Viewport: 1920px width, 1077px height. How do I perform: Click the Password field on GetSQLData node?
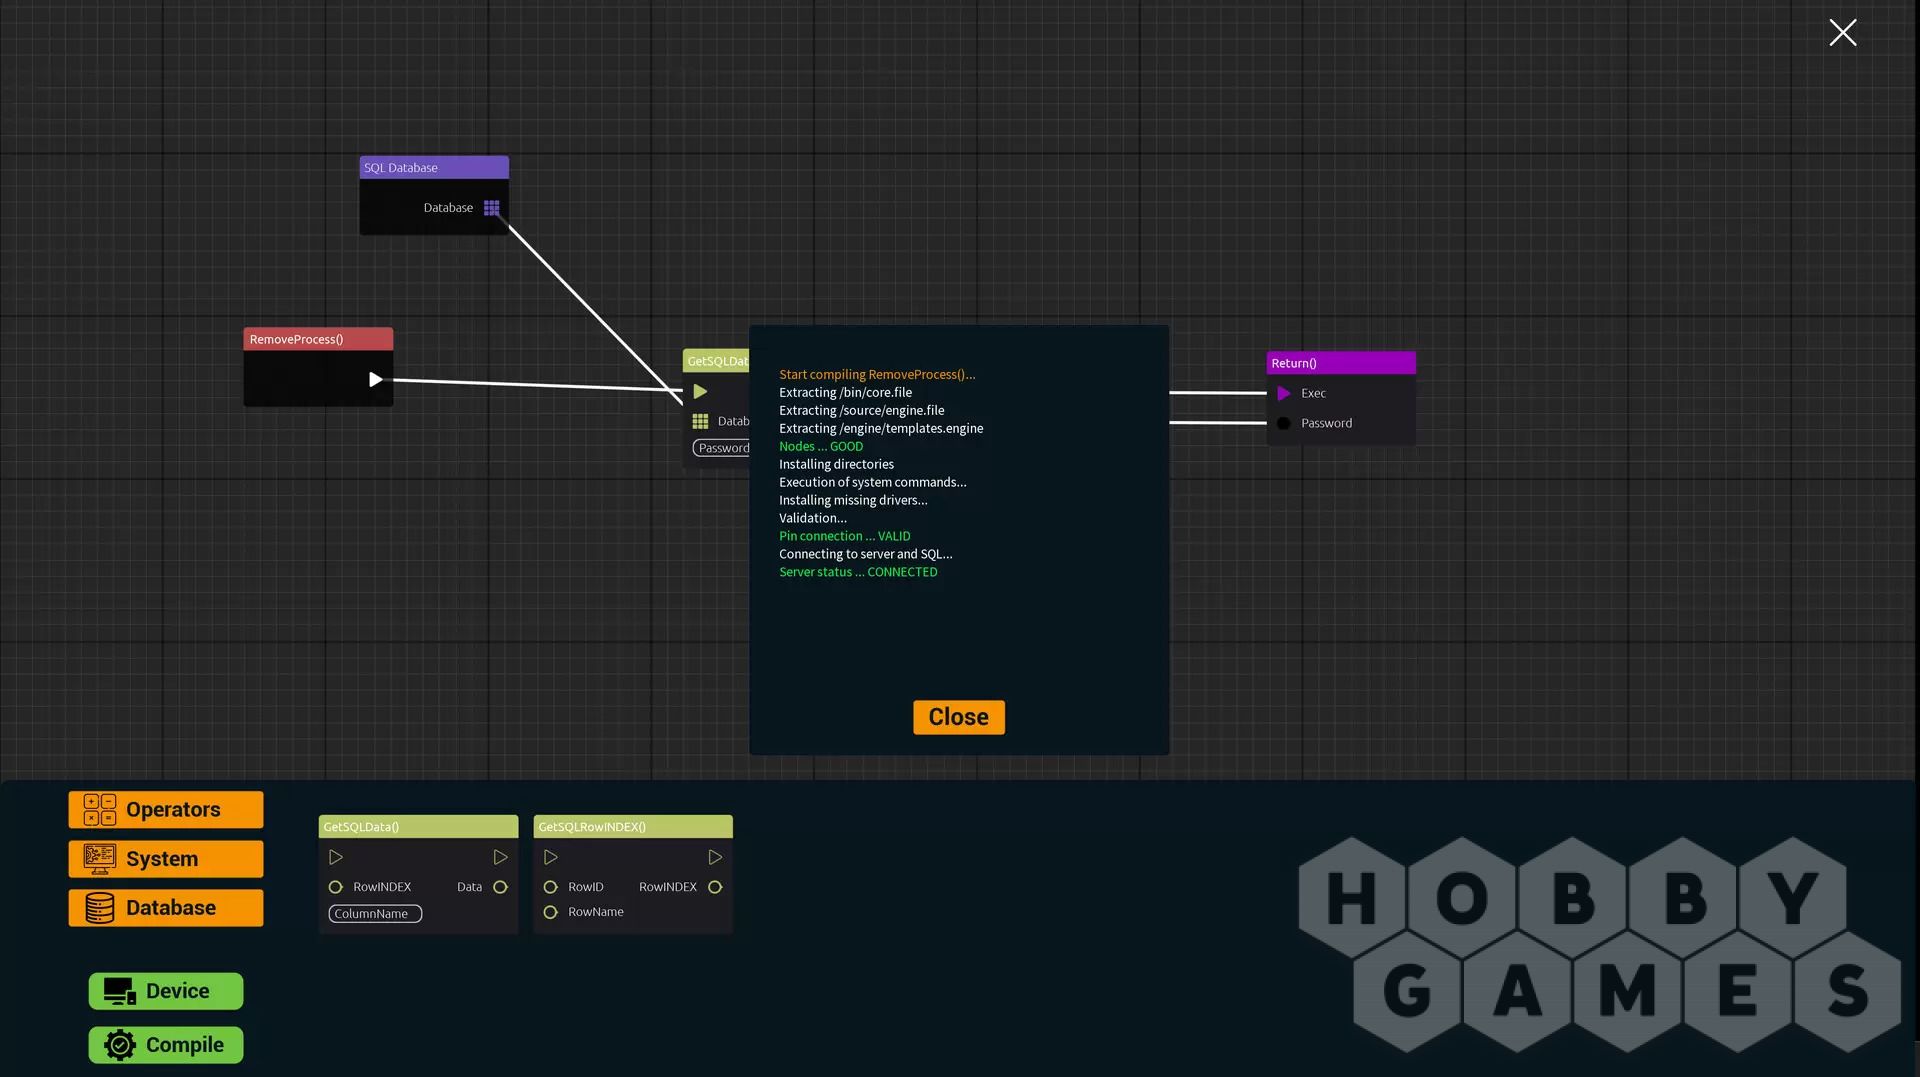pos(722,448)
